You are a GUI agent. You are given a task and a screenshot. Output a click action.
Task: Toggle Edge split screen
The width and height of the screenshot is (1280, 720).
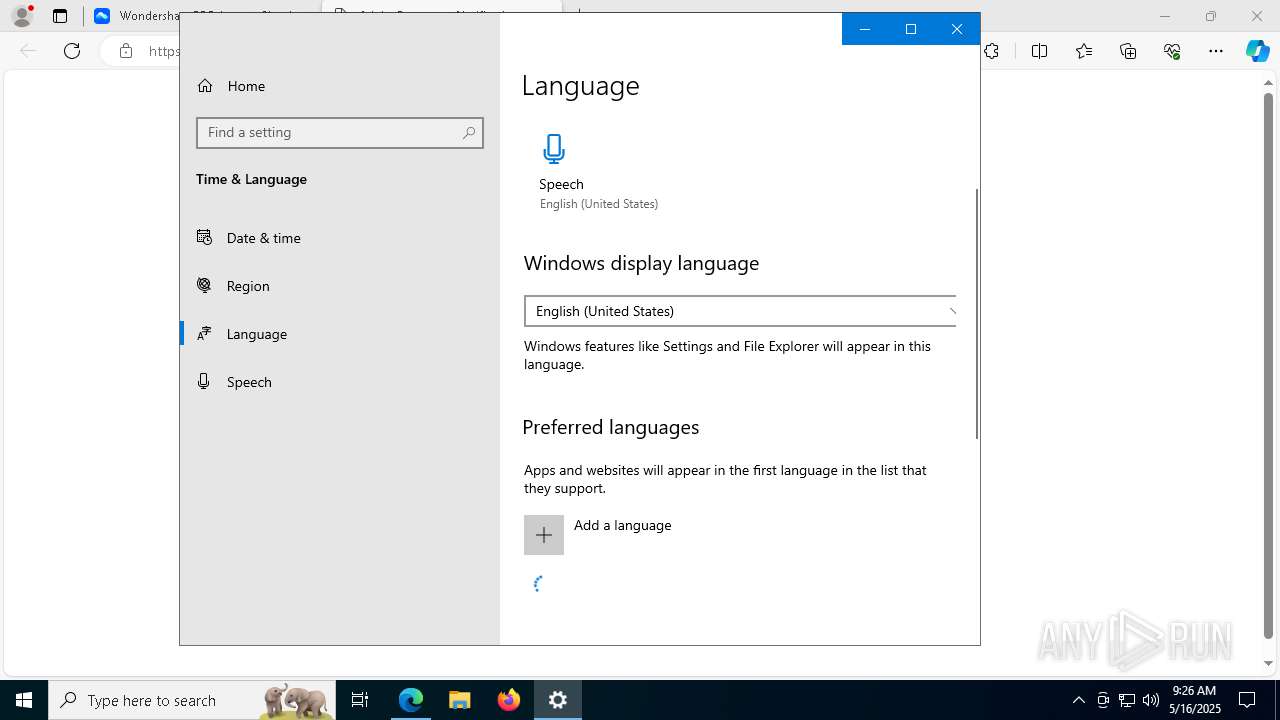pyautogui.click(x=1040, y=51)
